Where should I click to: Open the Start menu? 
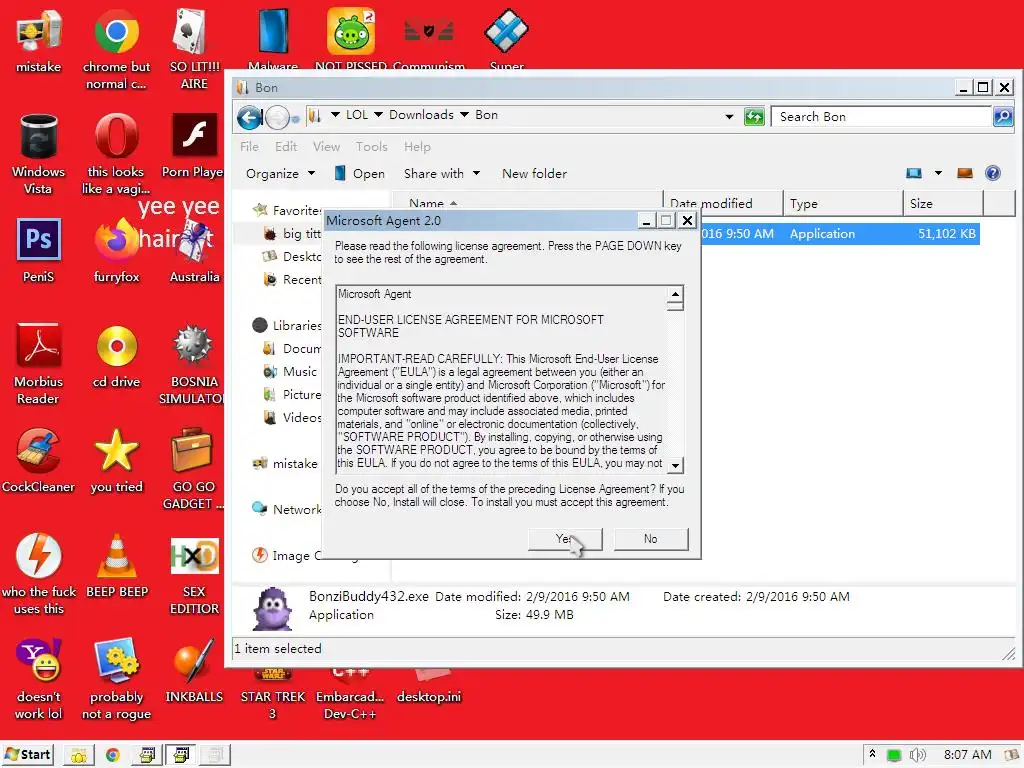[27, 754]
